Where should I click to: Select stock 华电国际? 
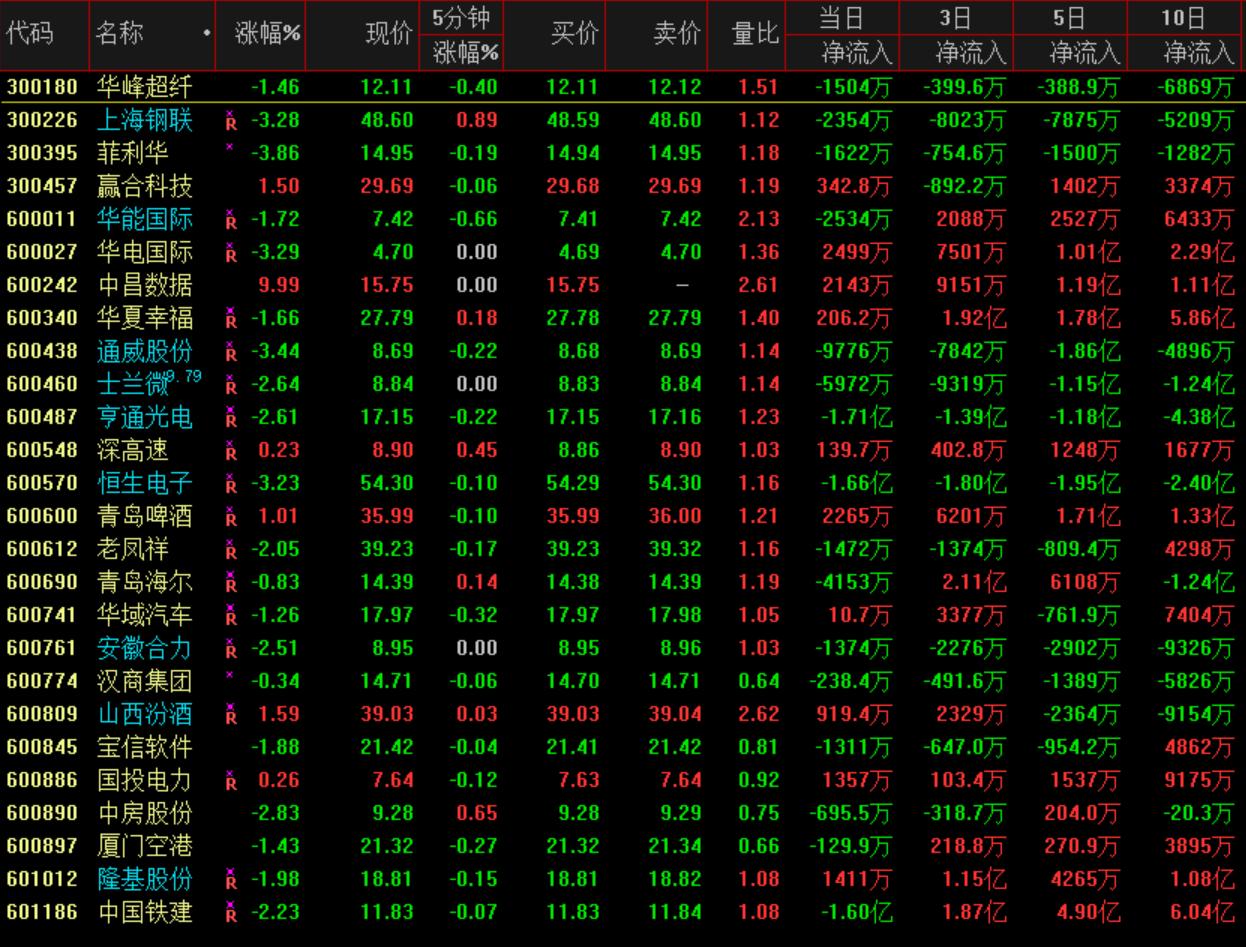point(144,253)
